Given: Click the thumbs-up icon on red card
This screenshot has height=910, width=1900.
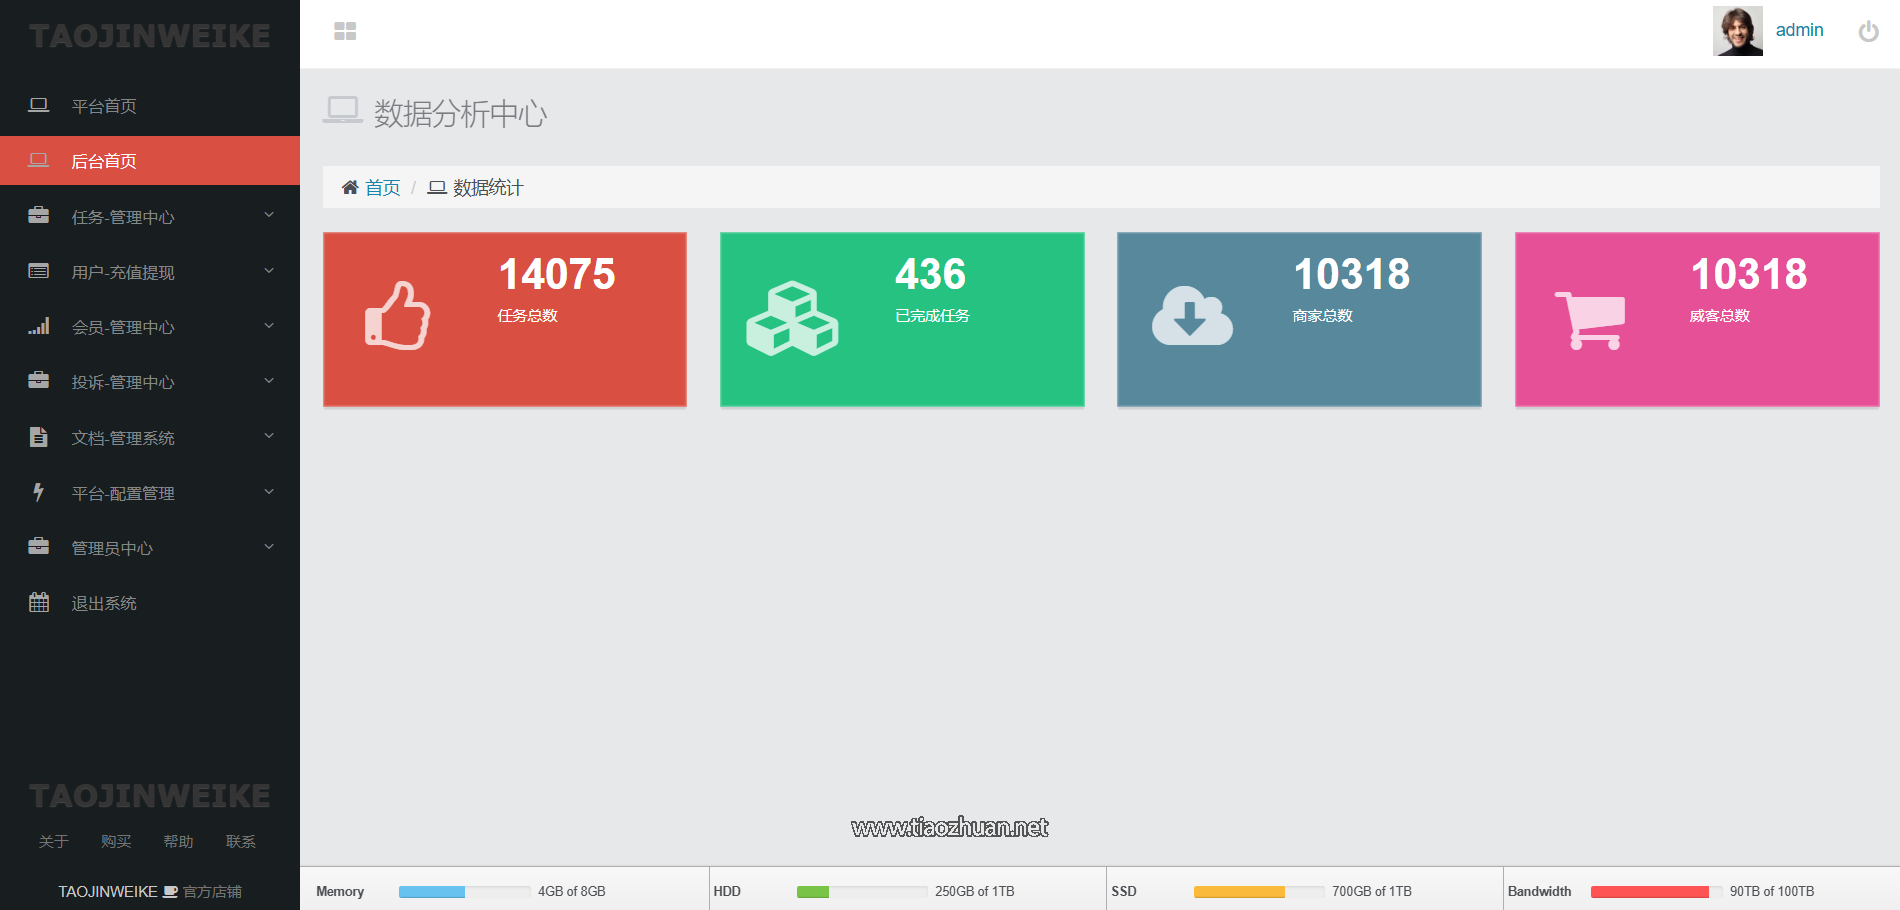Looking at the screenshot, I should pos(397,316).
